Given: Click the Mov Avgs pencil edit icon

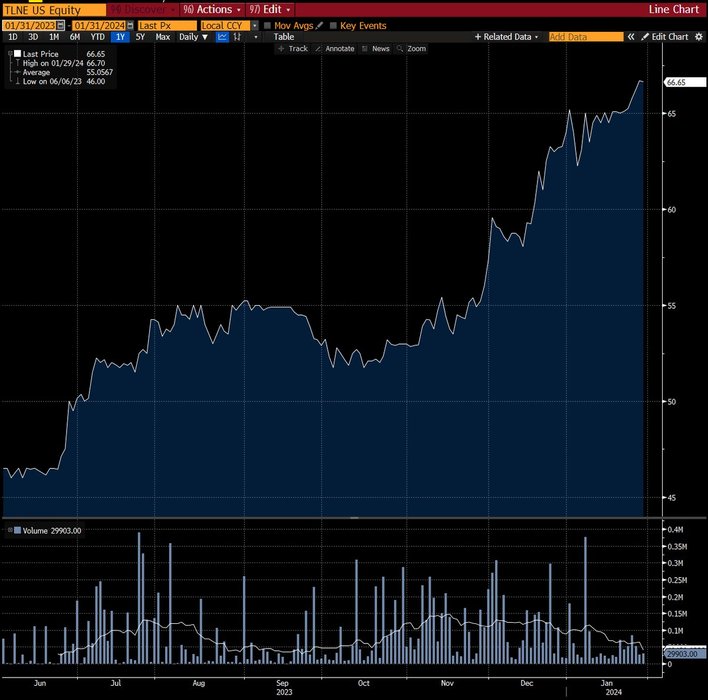Looking at the screenshot, I should [x=319, y=25].
